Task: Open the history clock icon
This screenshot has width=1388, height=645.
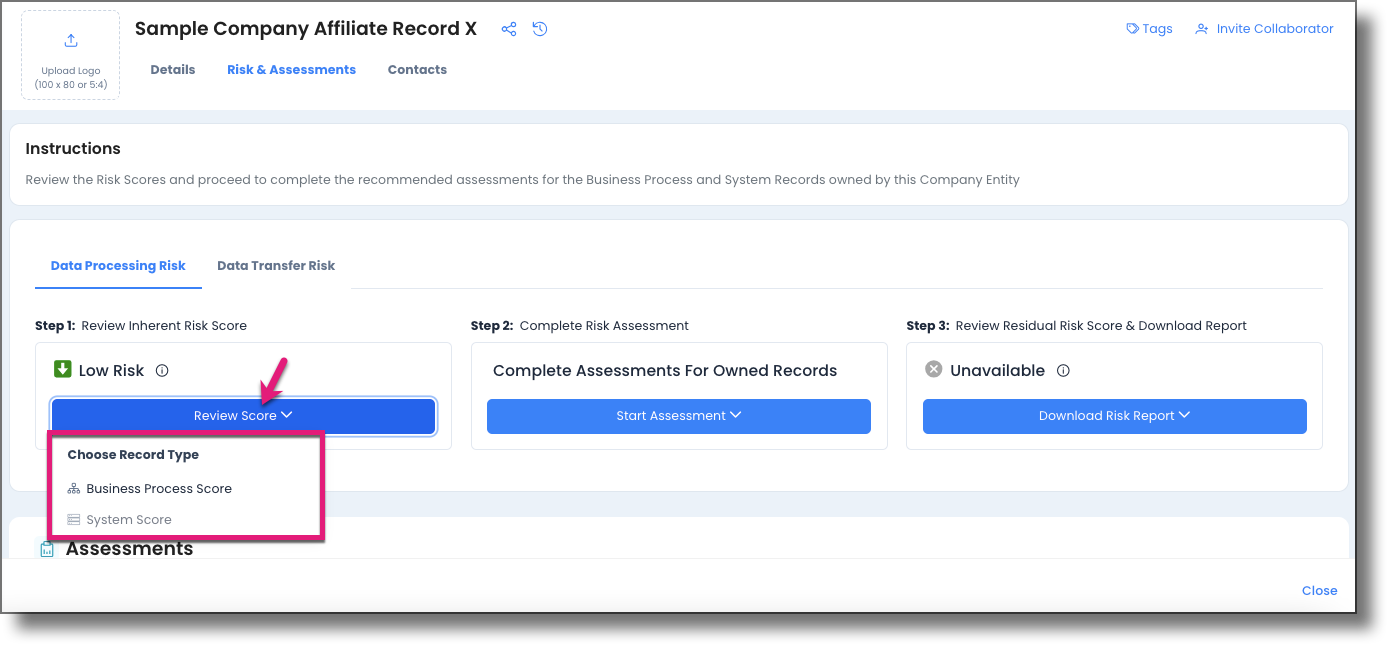Action: (540, 29)
